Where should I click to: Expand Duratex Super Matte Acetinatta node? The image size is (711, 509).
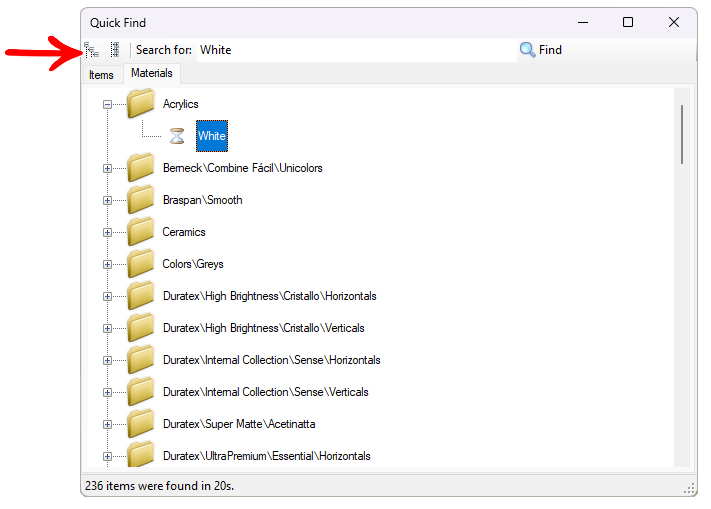(x=107, y=425)
